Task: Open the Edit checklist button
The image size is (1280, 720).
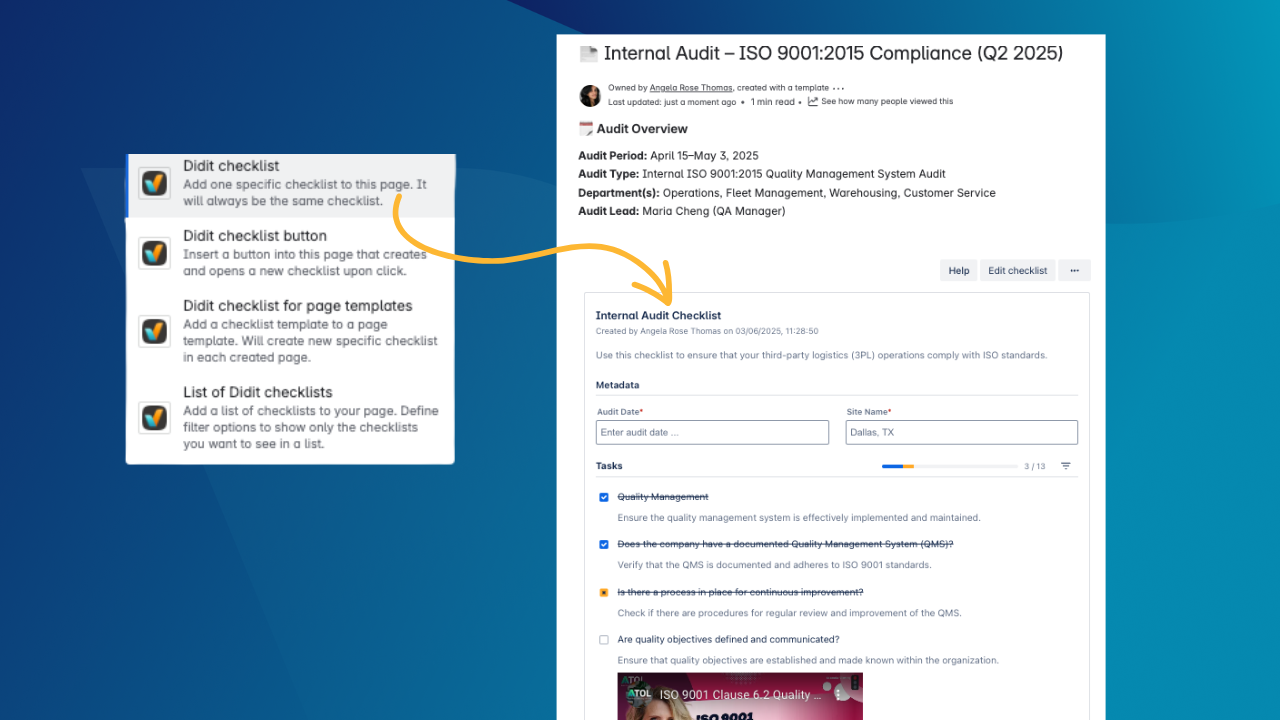Action: (x=1017, y=270)
